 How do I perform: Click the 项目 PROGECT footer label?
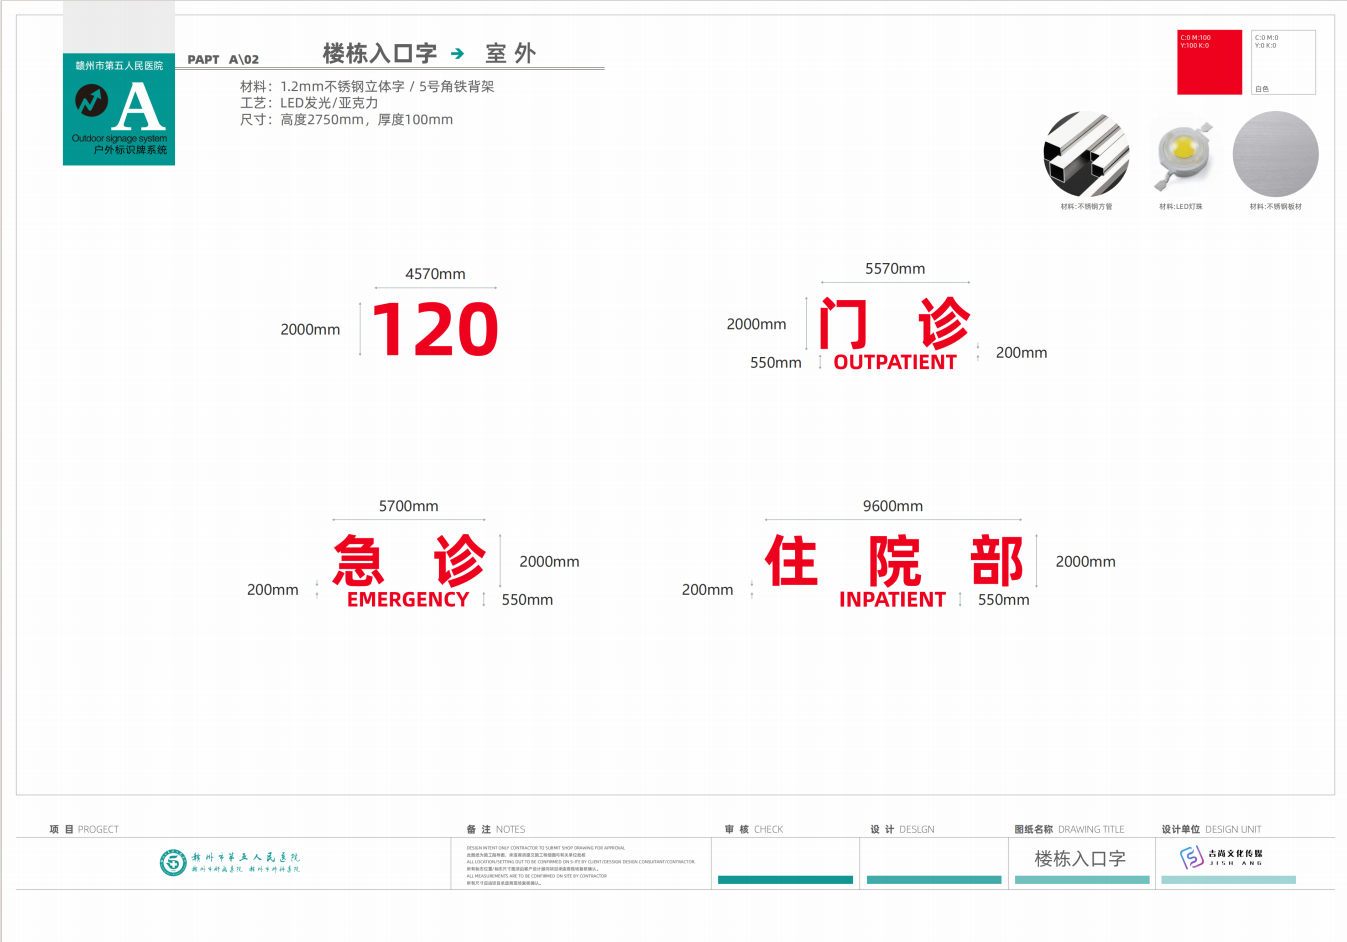(x=84, y=829)
